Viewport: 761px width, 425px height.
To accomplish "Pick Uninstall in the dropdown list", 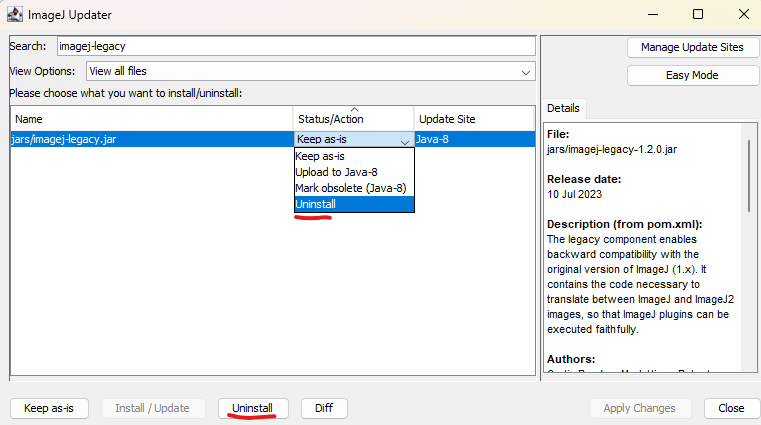I will click(354, 204).
